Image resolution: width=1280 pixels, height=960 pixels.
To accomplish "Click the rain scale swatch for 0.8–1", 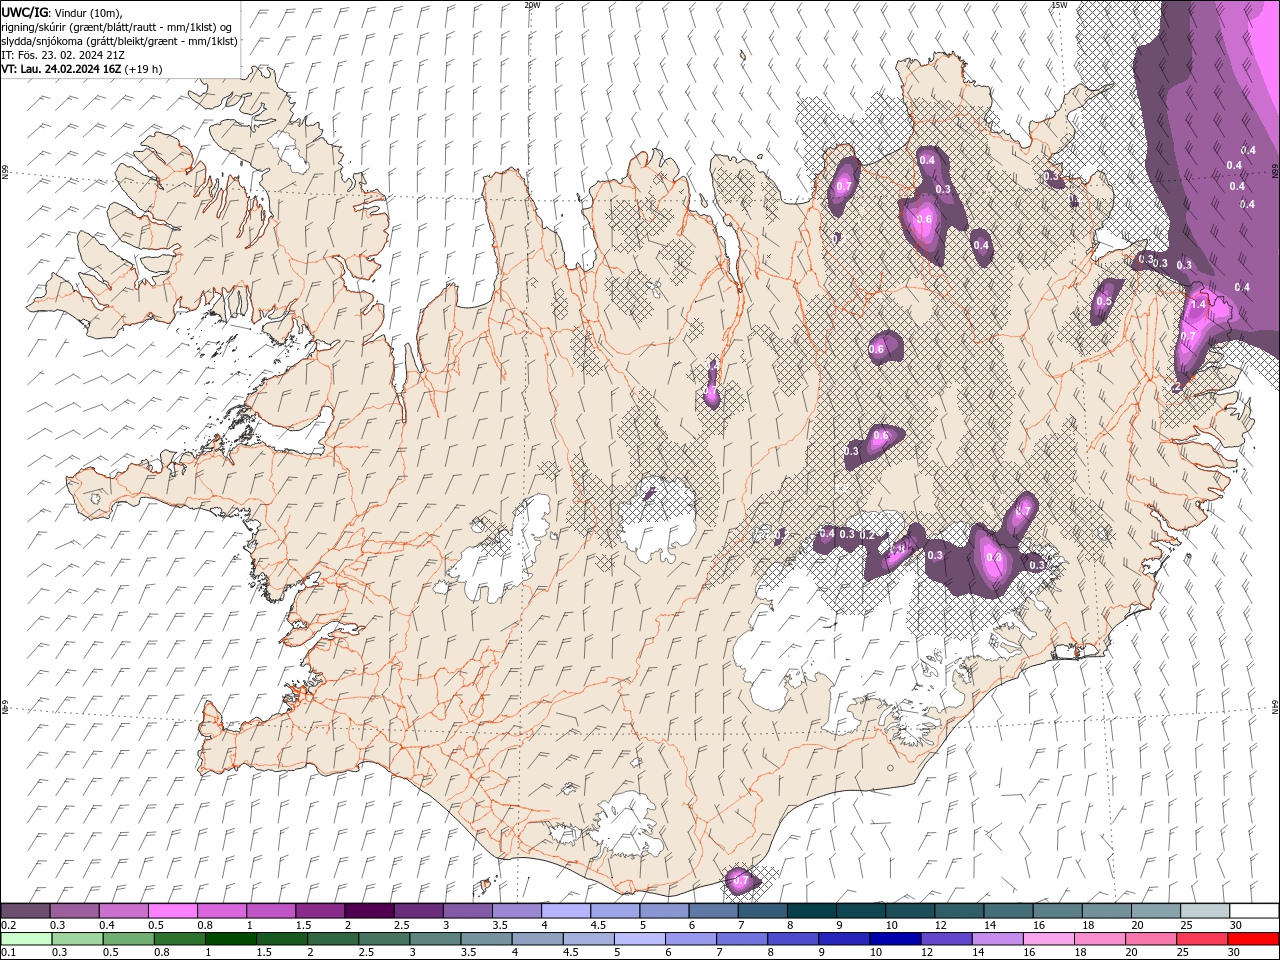I will tap(180, 939).
